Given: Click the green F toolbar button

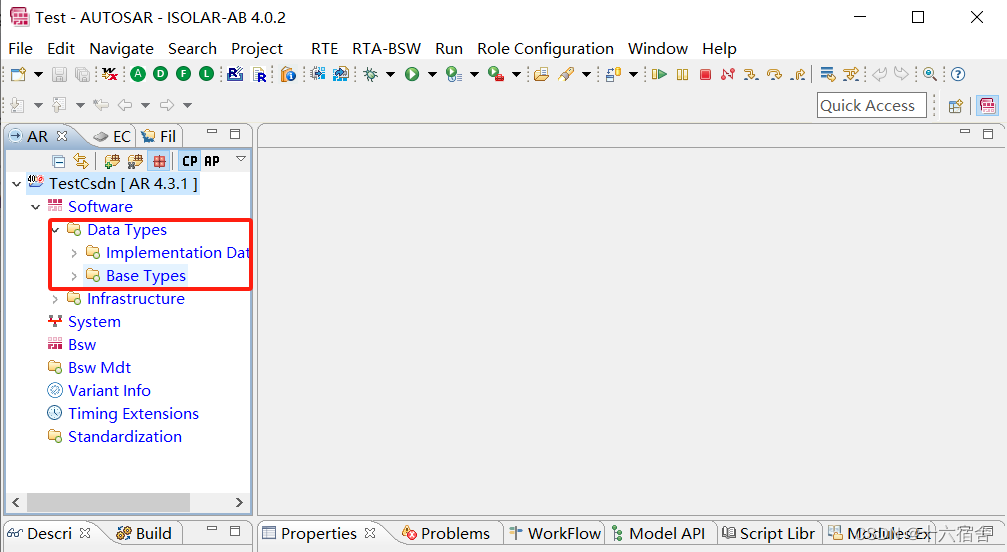Looking at the screenshot, I should (x=184, y=74).
